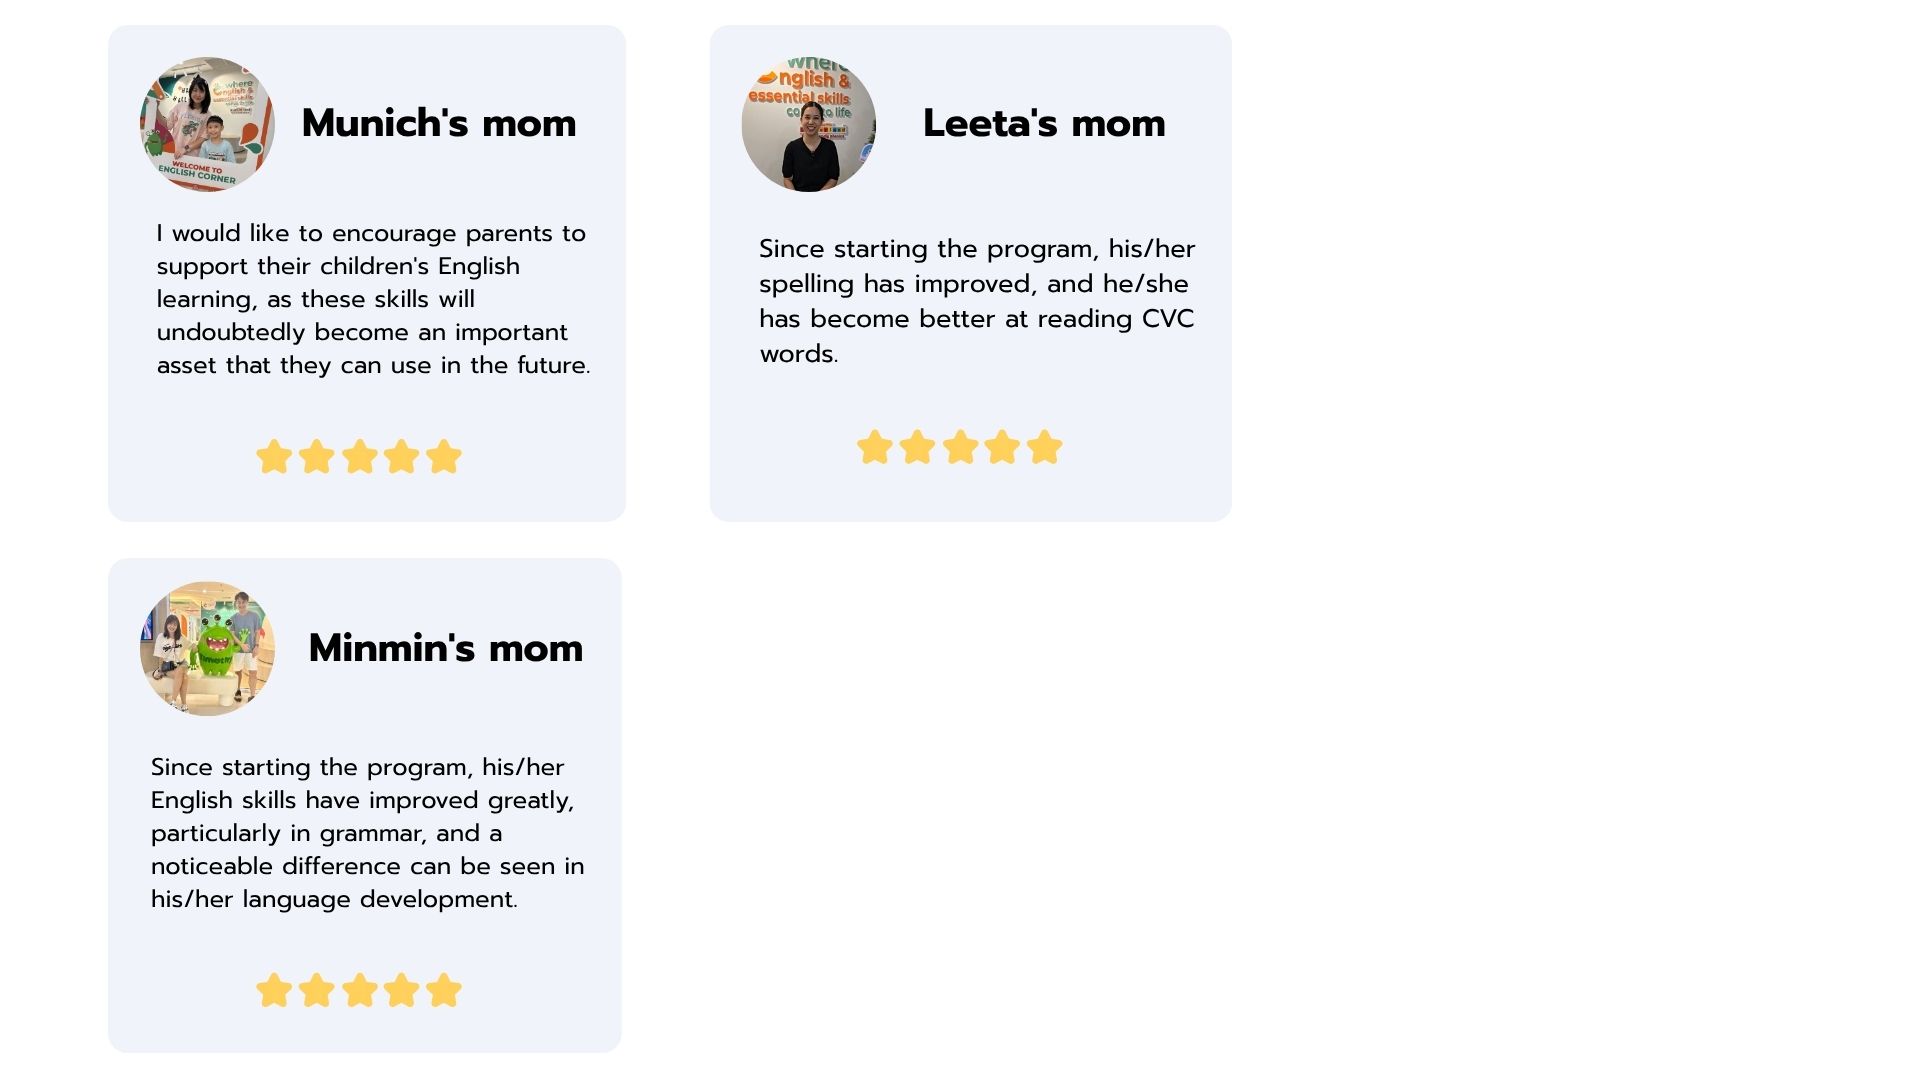Click fourth star in Leeta's mom rating

(1002, 447)
